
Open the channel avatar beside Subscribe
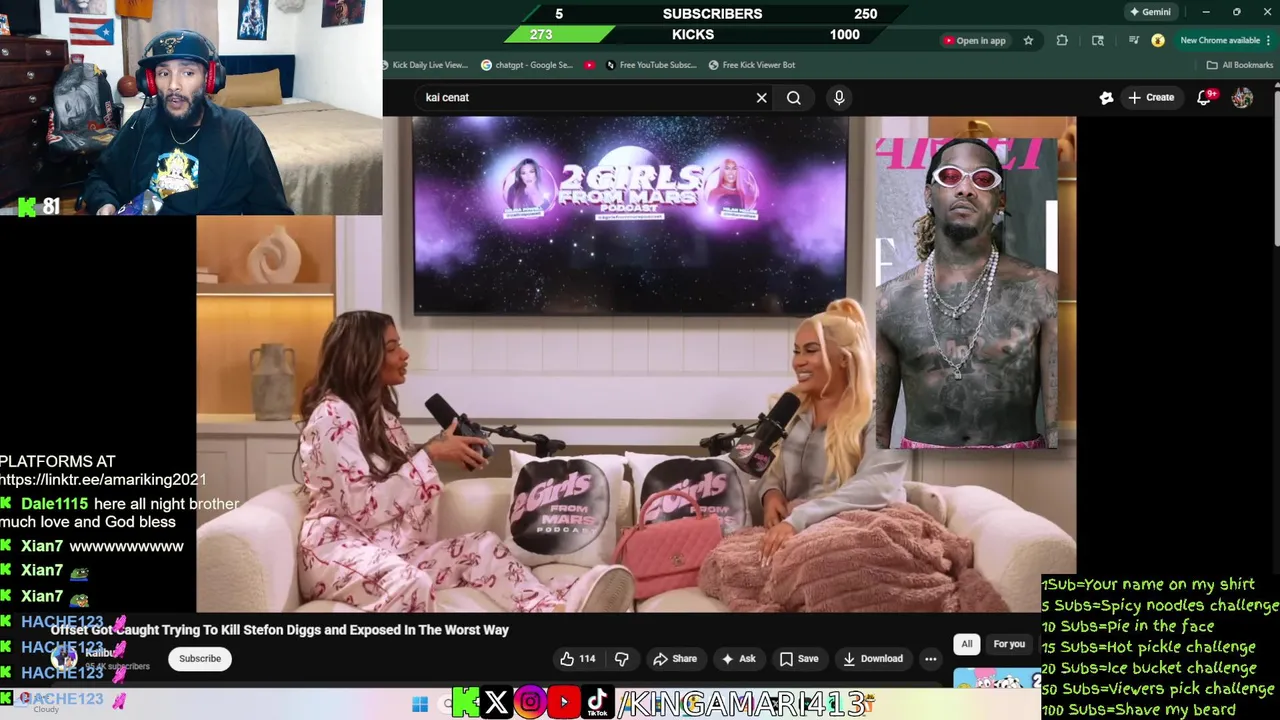pyautogui.click(x=65, y=658)
